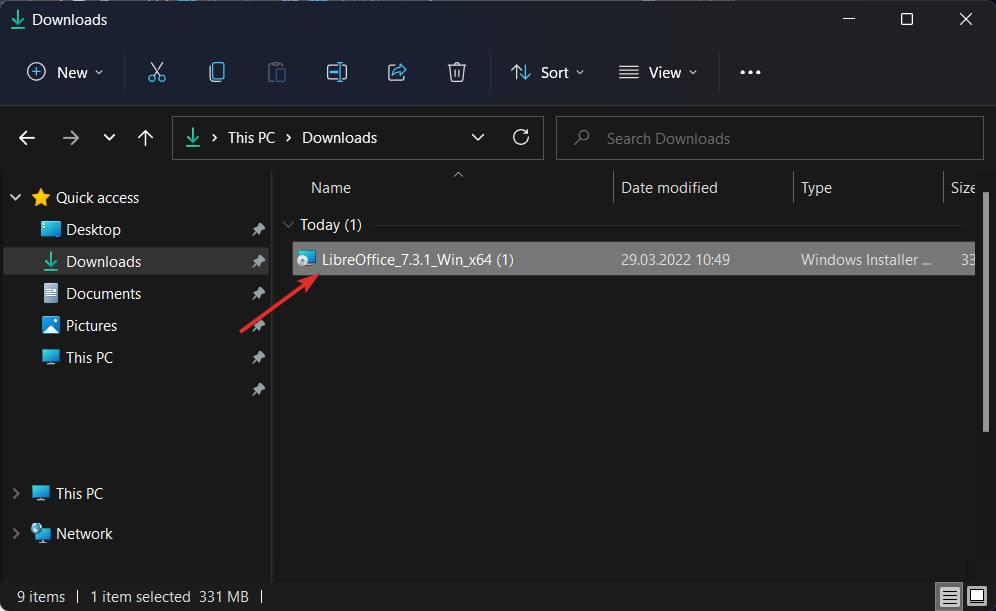Screen dimensions: 996x611
Task: Refresh the Downloads folder view
Action: (520, 137)
